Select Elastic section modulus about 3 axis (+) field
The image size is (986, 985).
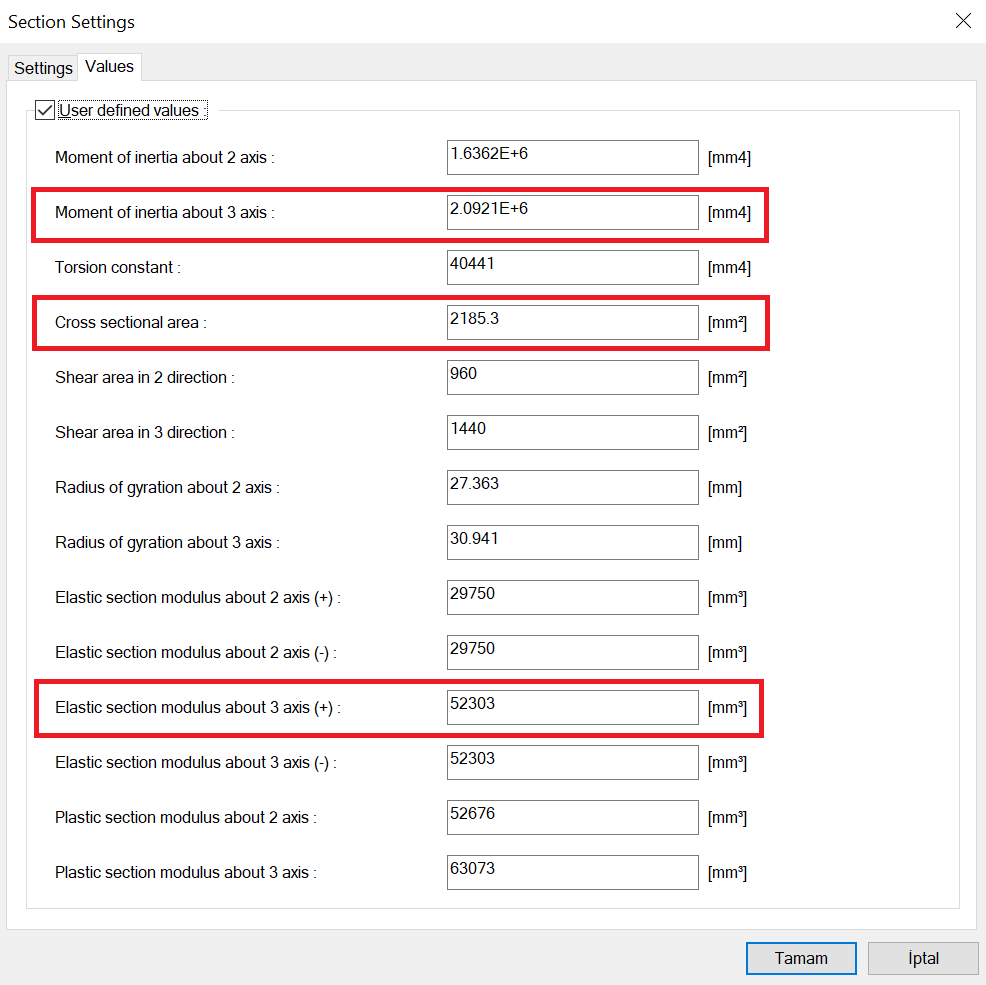pyautogui.click(x=572, y=707)
